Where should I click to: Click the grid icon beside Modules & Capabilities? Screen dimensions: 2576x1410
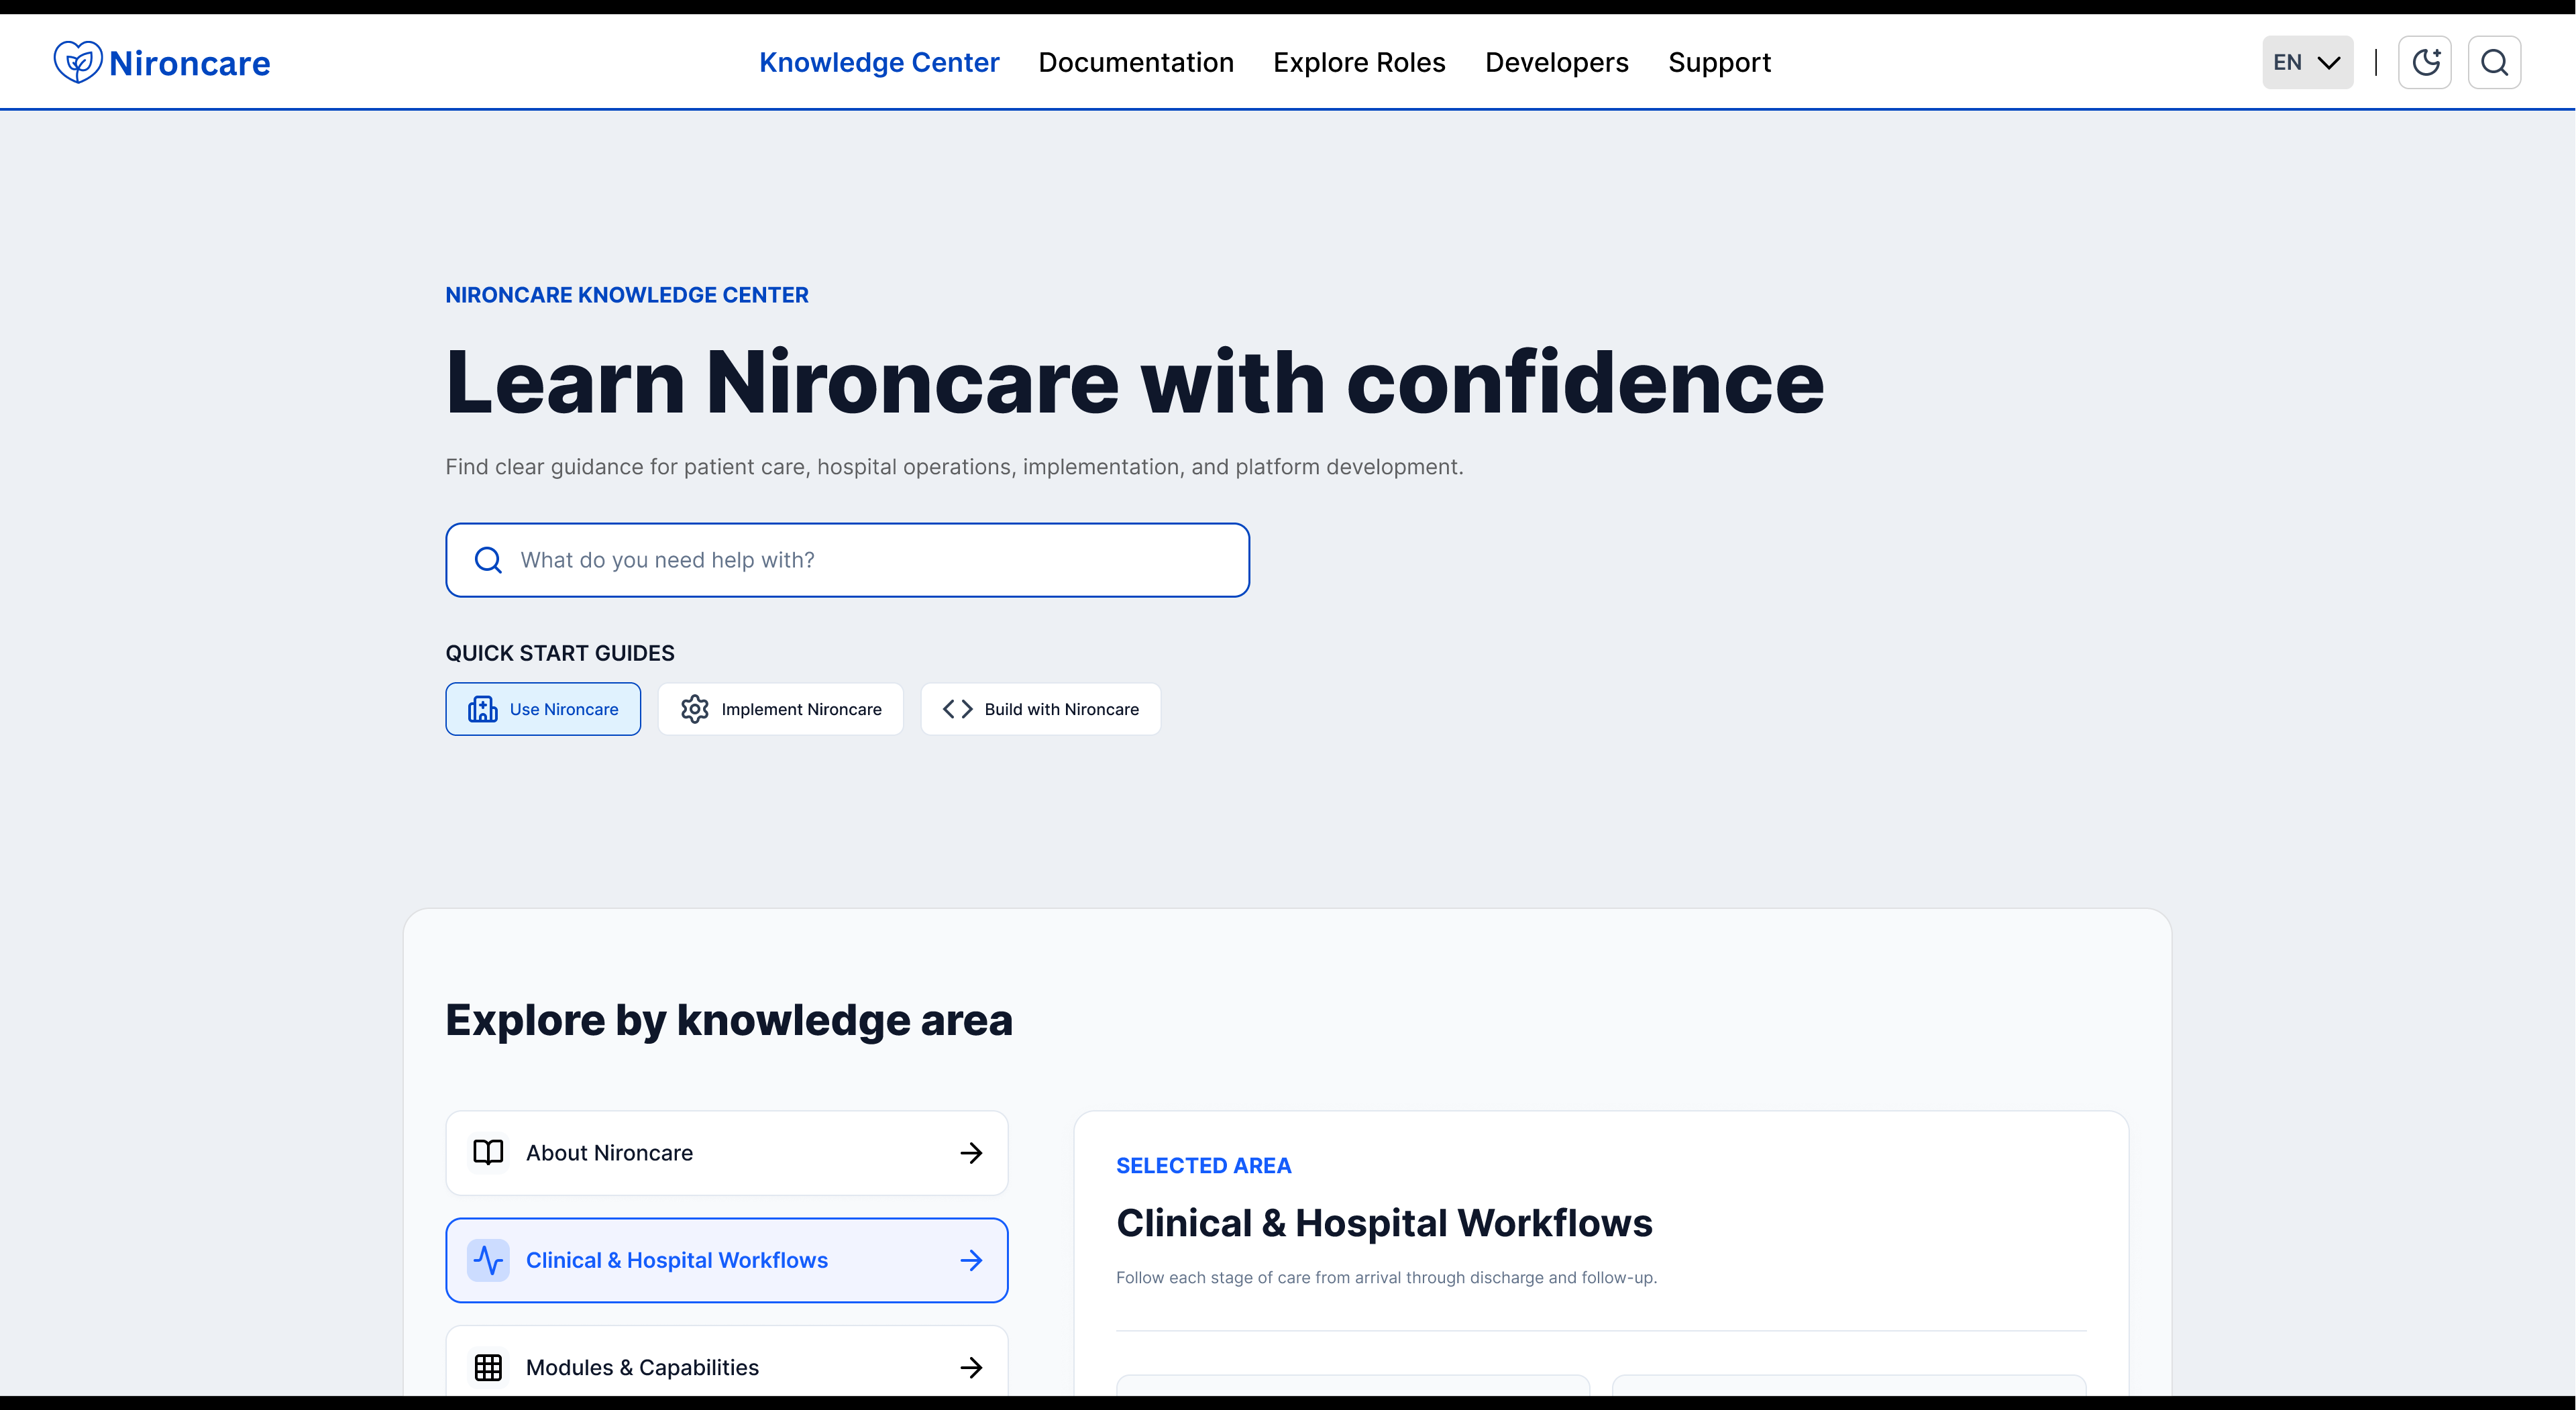pos(488,1367)
